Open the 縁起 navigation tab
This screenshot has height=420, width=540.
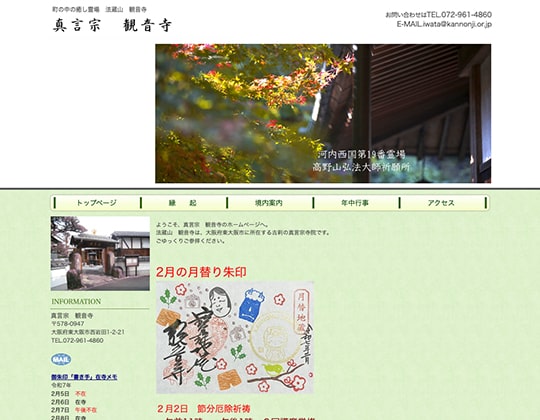point(183,203)
